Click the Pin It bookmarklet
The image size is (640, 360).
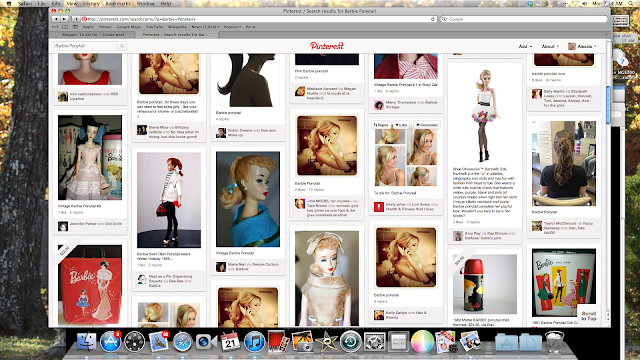(250, 27)
